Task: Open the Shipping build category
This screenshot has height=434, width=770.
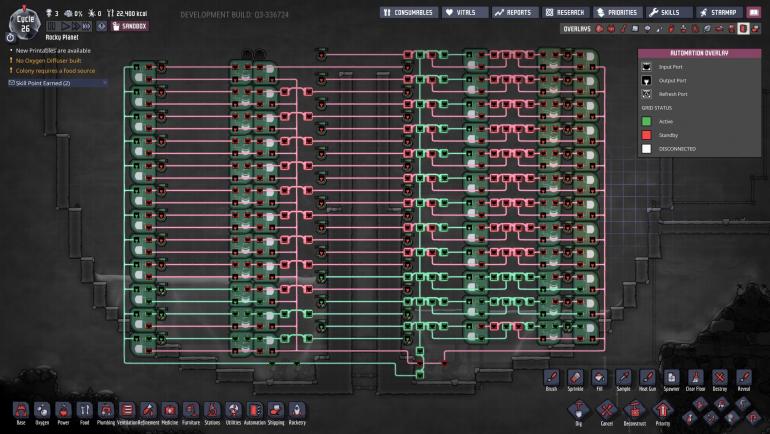Action: tap(275, 411)
